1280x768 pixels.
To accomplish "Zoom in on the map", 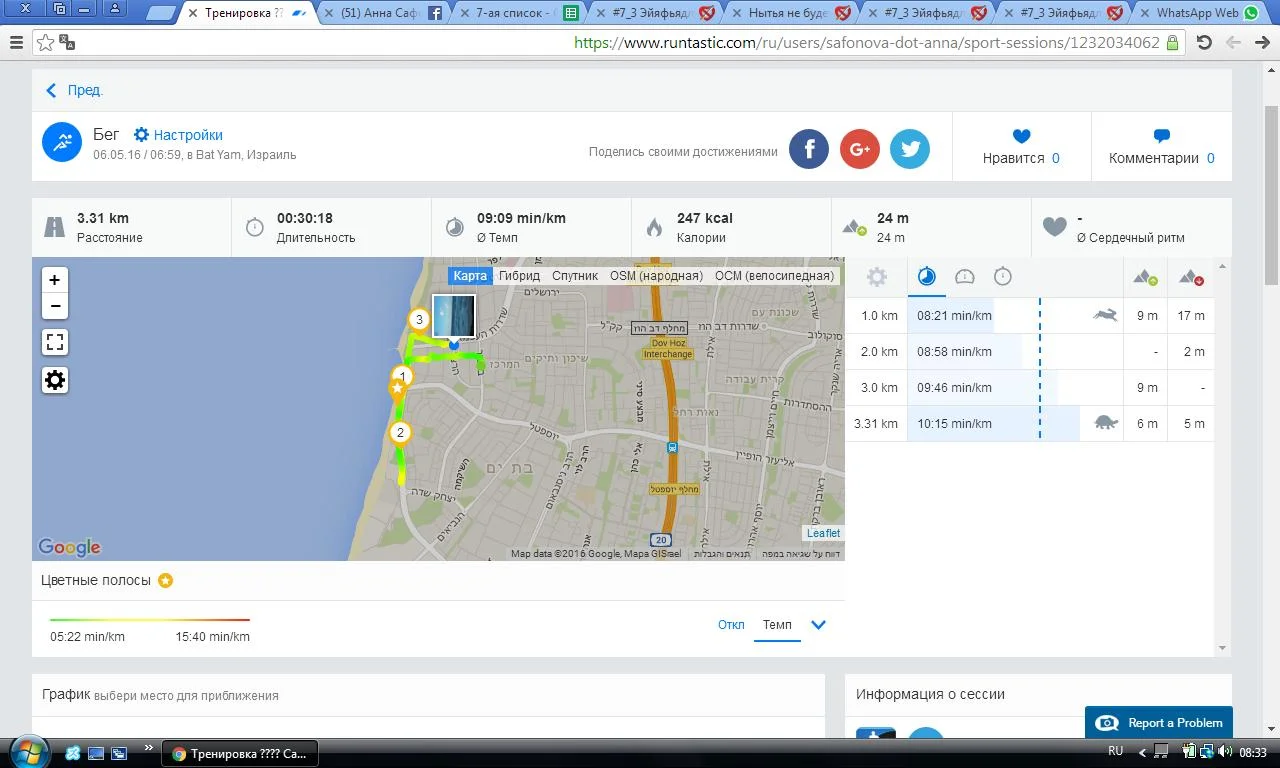I will click(x=55, y=280).
